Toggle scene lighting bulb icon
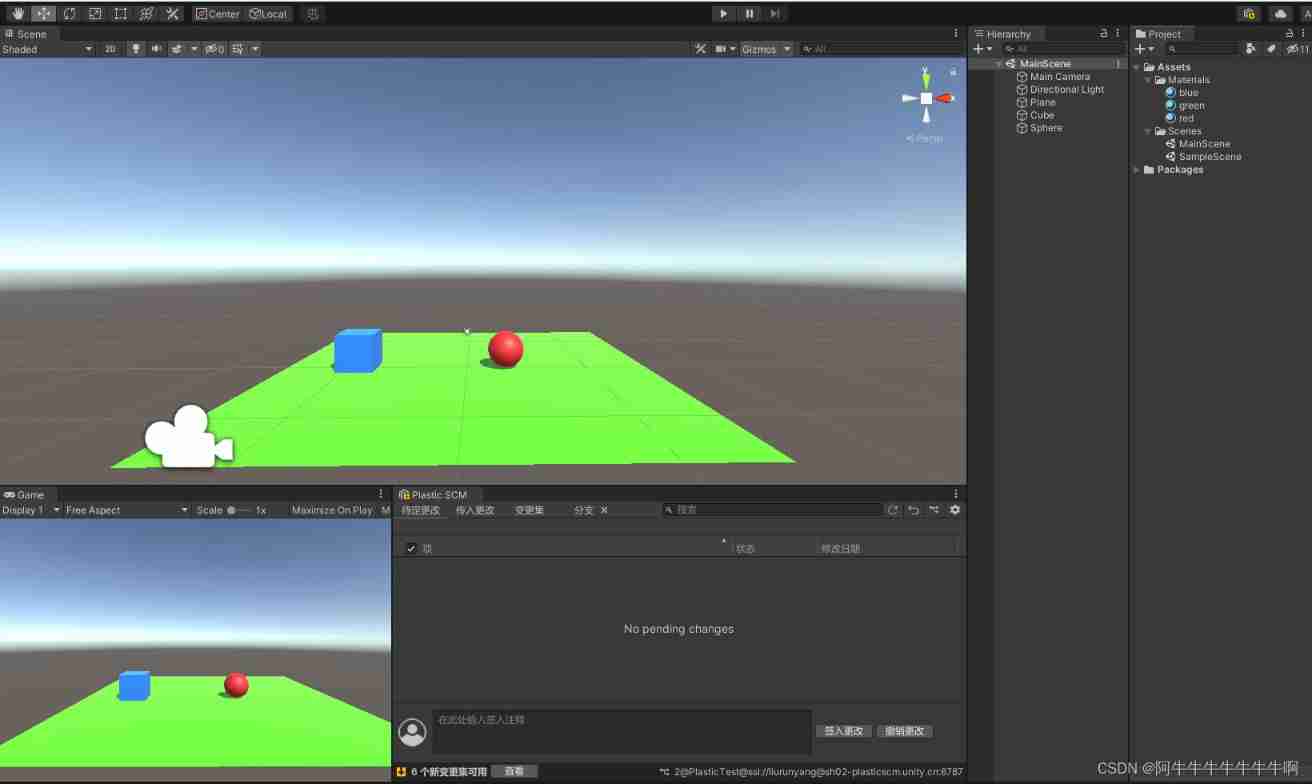This screenshot has height=784, width=1312. [x=136, y=49]
